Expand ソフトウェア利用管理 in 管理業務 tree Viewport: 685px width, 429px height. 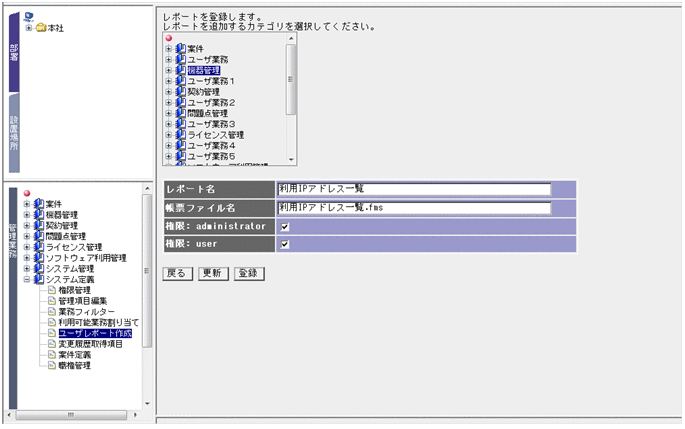pyautogui.click(x=27, y=258)
